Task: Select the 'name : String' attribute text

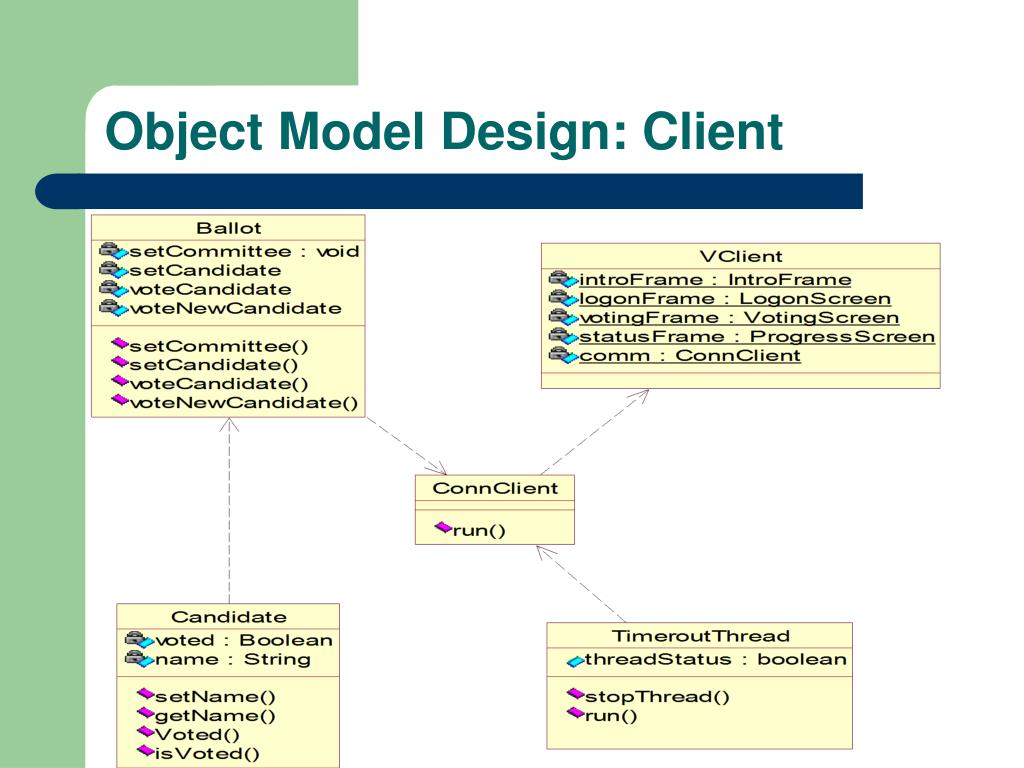Action: click(x=233, y=660)
